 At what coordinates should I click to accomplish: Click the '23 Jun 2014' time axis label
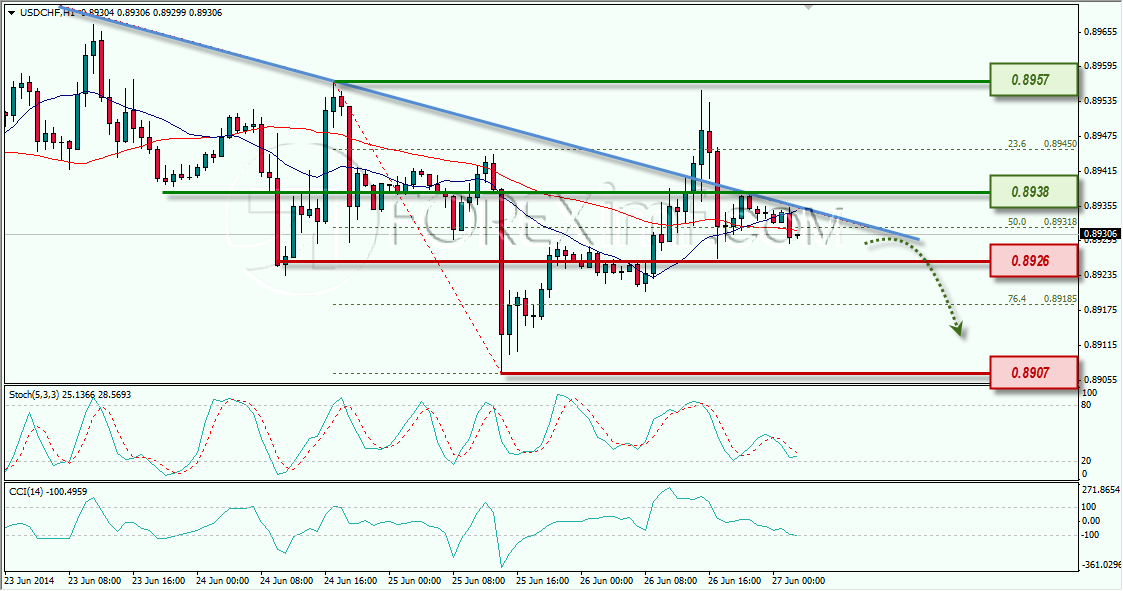(29, 581)
